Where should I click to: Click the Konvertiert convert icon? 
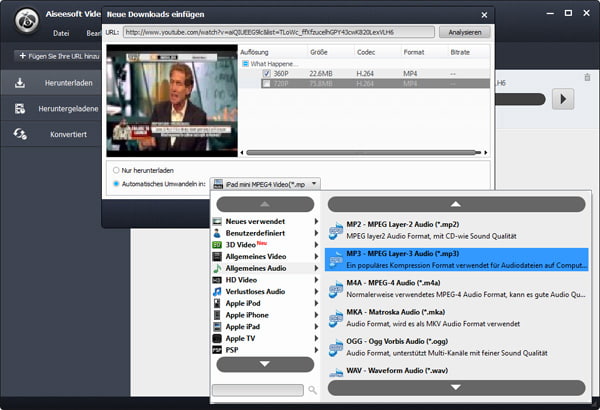tap(20, 134)
